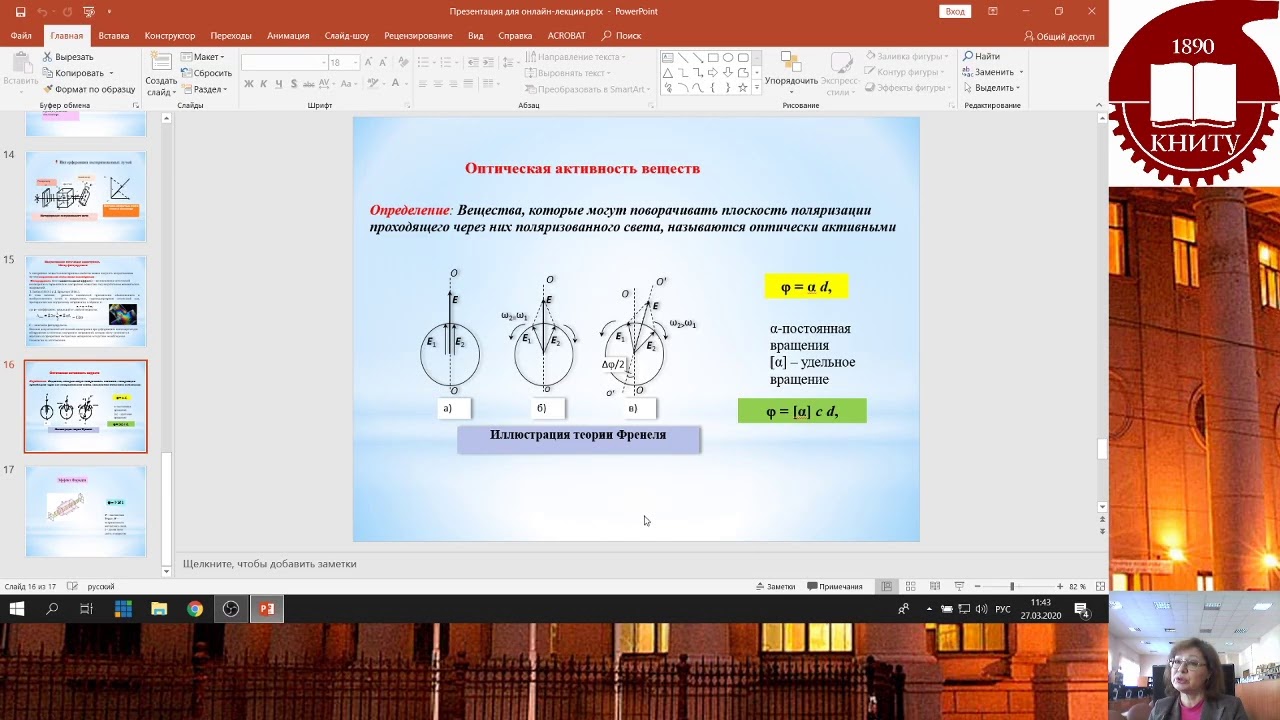Open the Конструктор tab
Viewport: 1280px width, 720px height.
[x=169, y=36]
